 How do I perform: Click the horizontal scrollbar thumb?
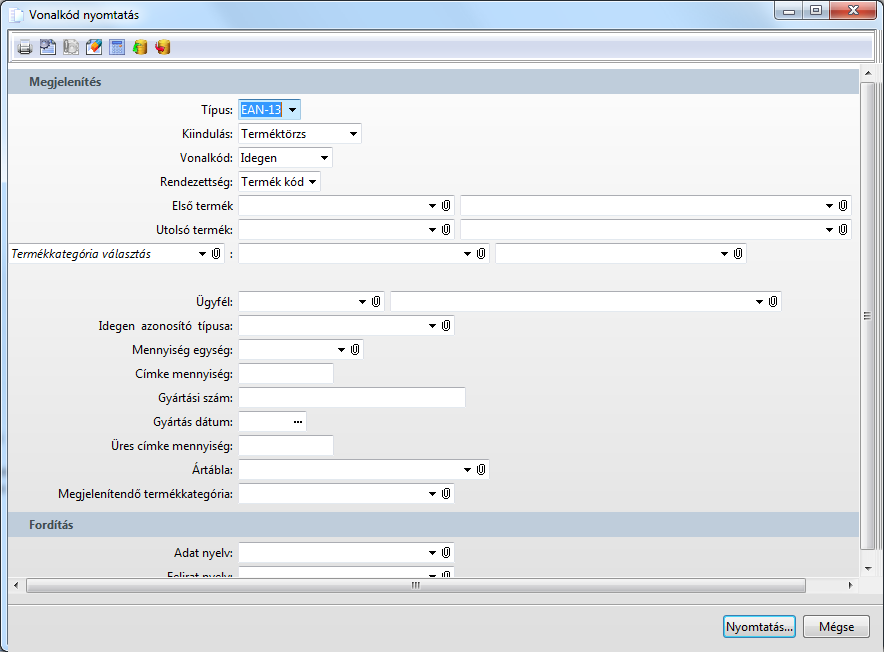416,585
